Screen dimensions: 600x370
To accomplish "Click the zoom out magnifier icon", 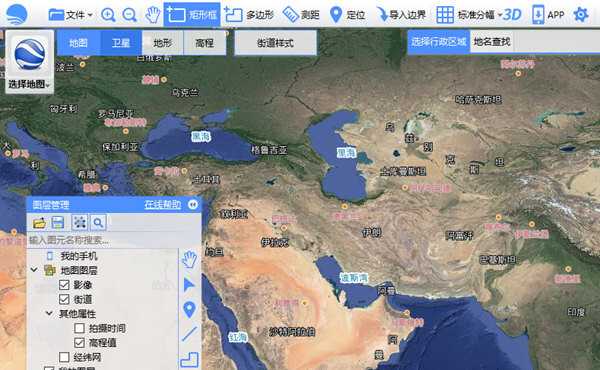I will pos(129,15).
